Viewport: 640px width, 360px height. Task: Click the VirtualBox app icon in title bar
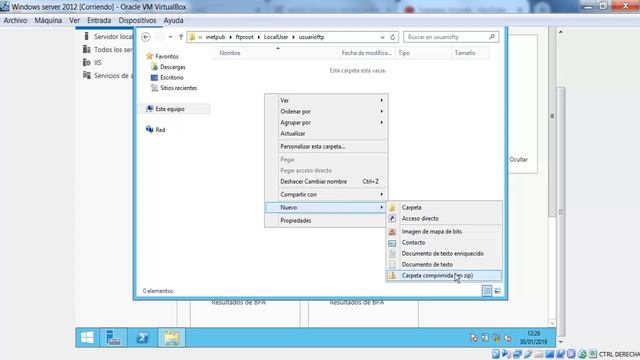[x=5, y=7]
